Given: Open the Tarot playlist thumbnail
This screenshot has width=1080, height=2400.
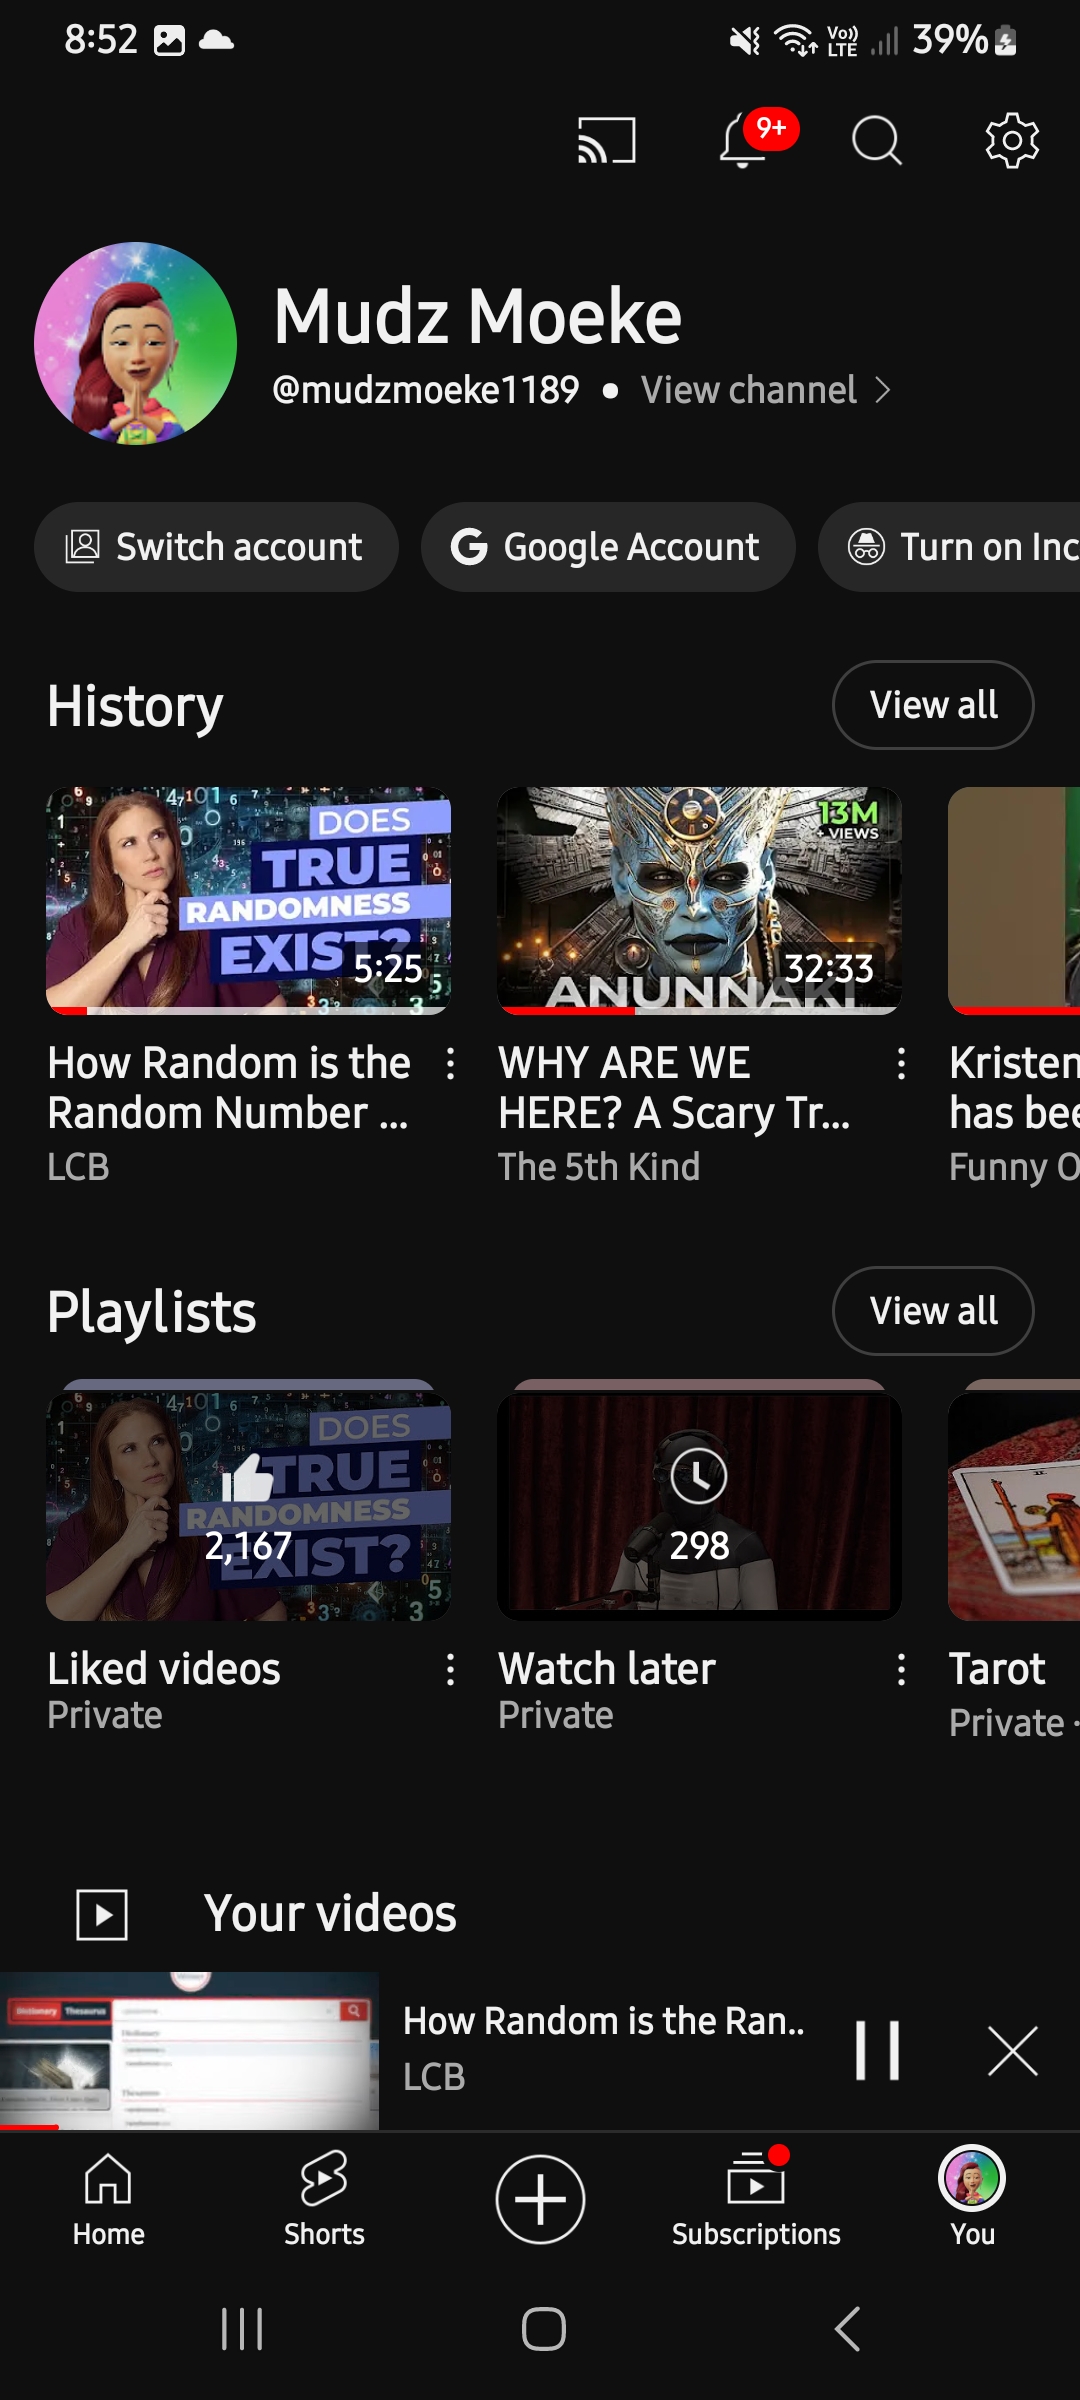Looking at the screenshot, I should coord(1014,1506).
